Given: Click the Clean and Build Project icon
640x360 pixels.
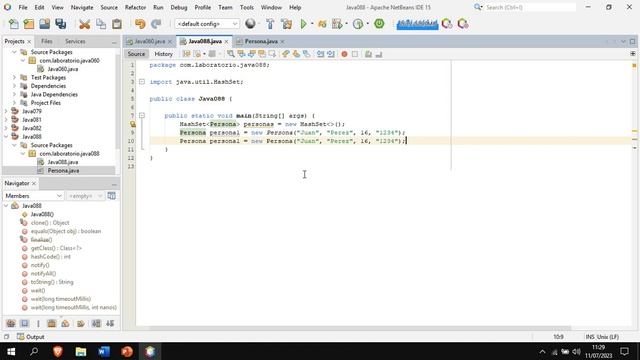Looking at the screenshot, I should pyautogui.click(x=287, y=24).
